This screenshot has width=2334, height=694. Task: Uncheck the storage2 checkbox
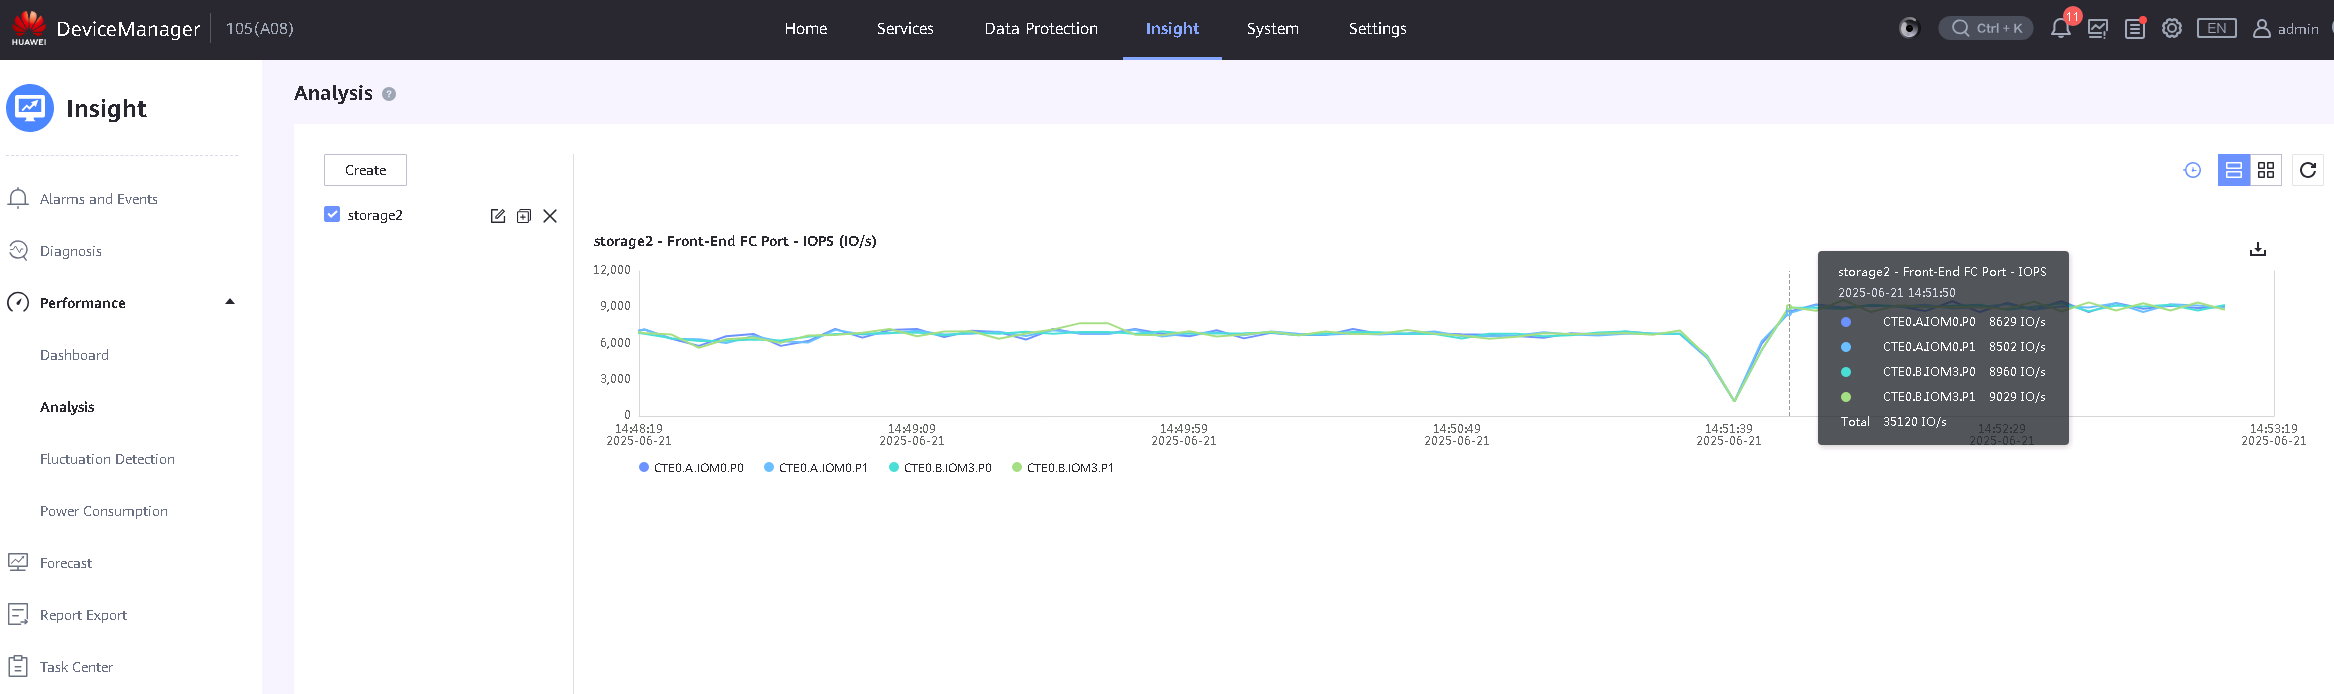[332, 214]
